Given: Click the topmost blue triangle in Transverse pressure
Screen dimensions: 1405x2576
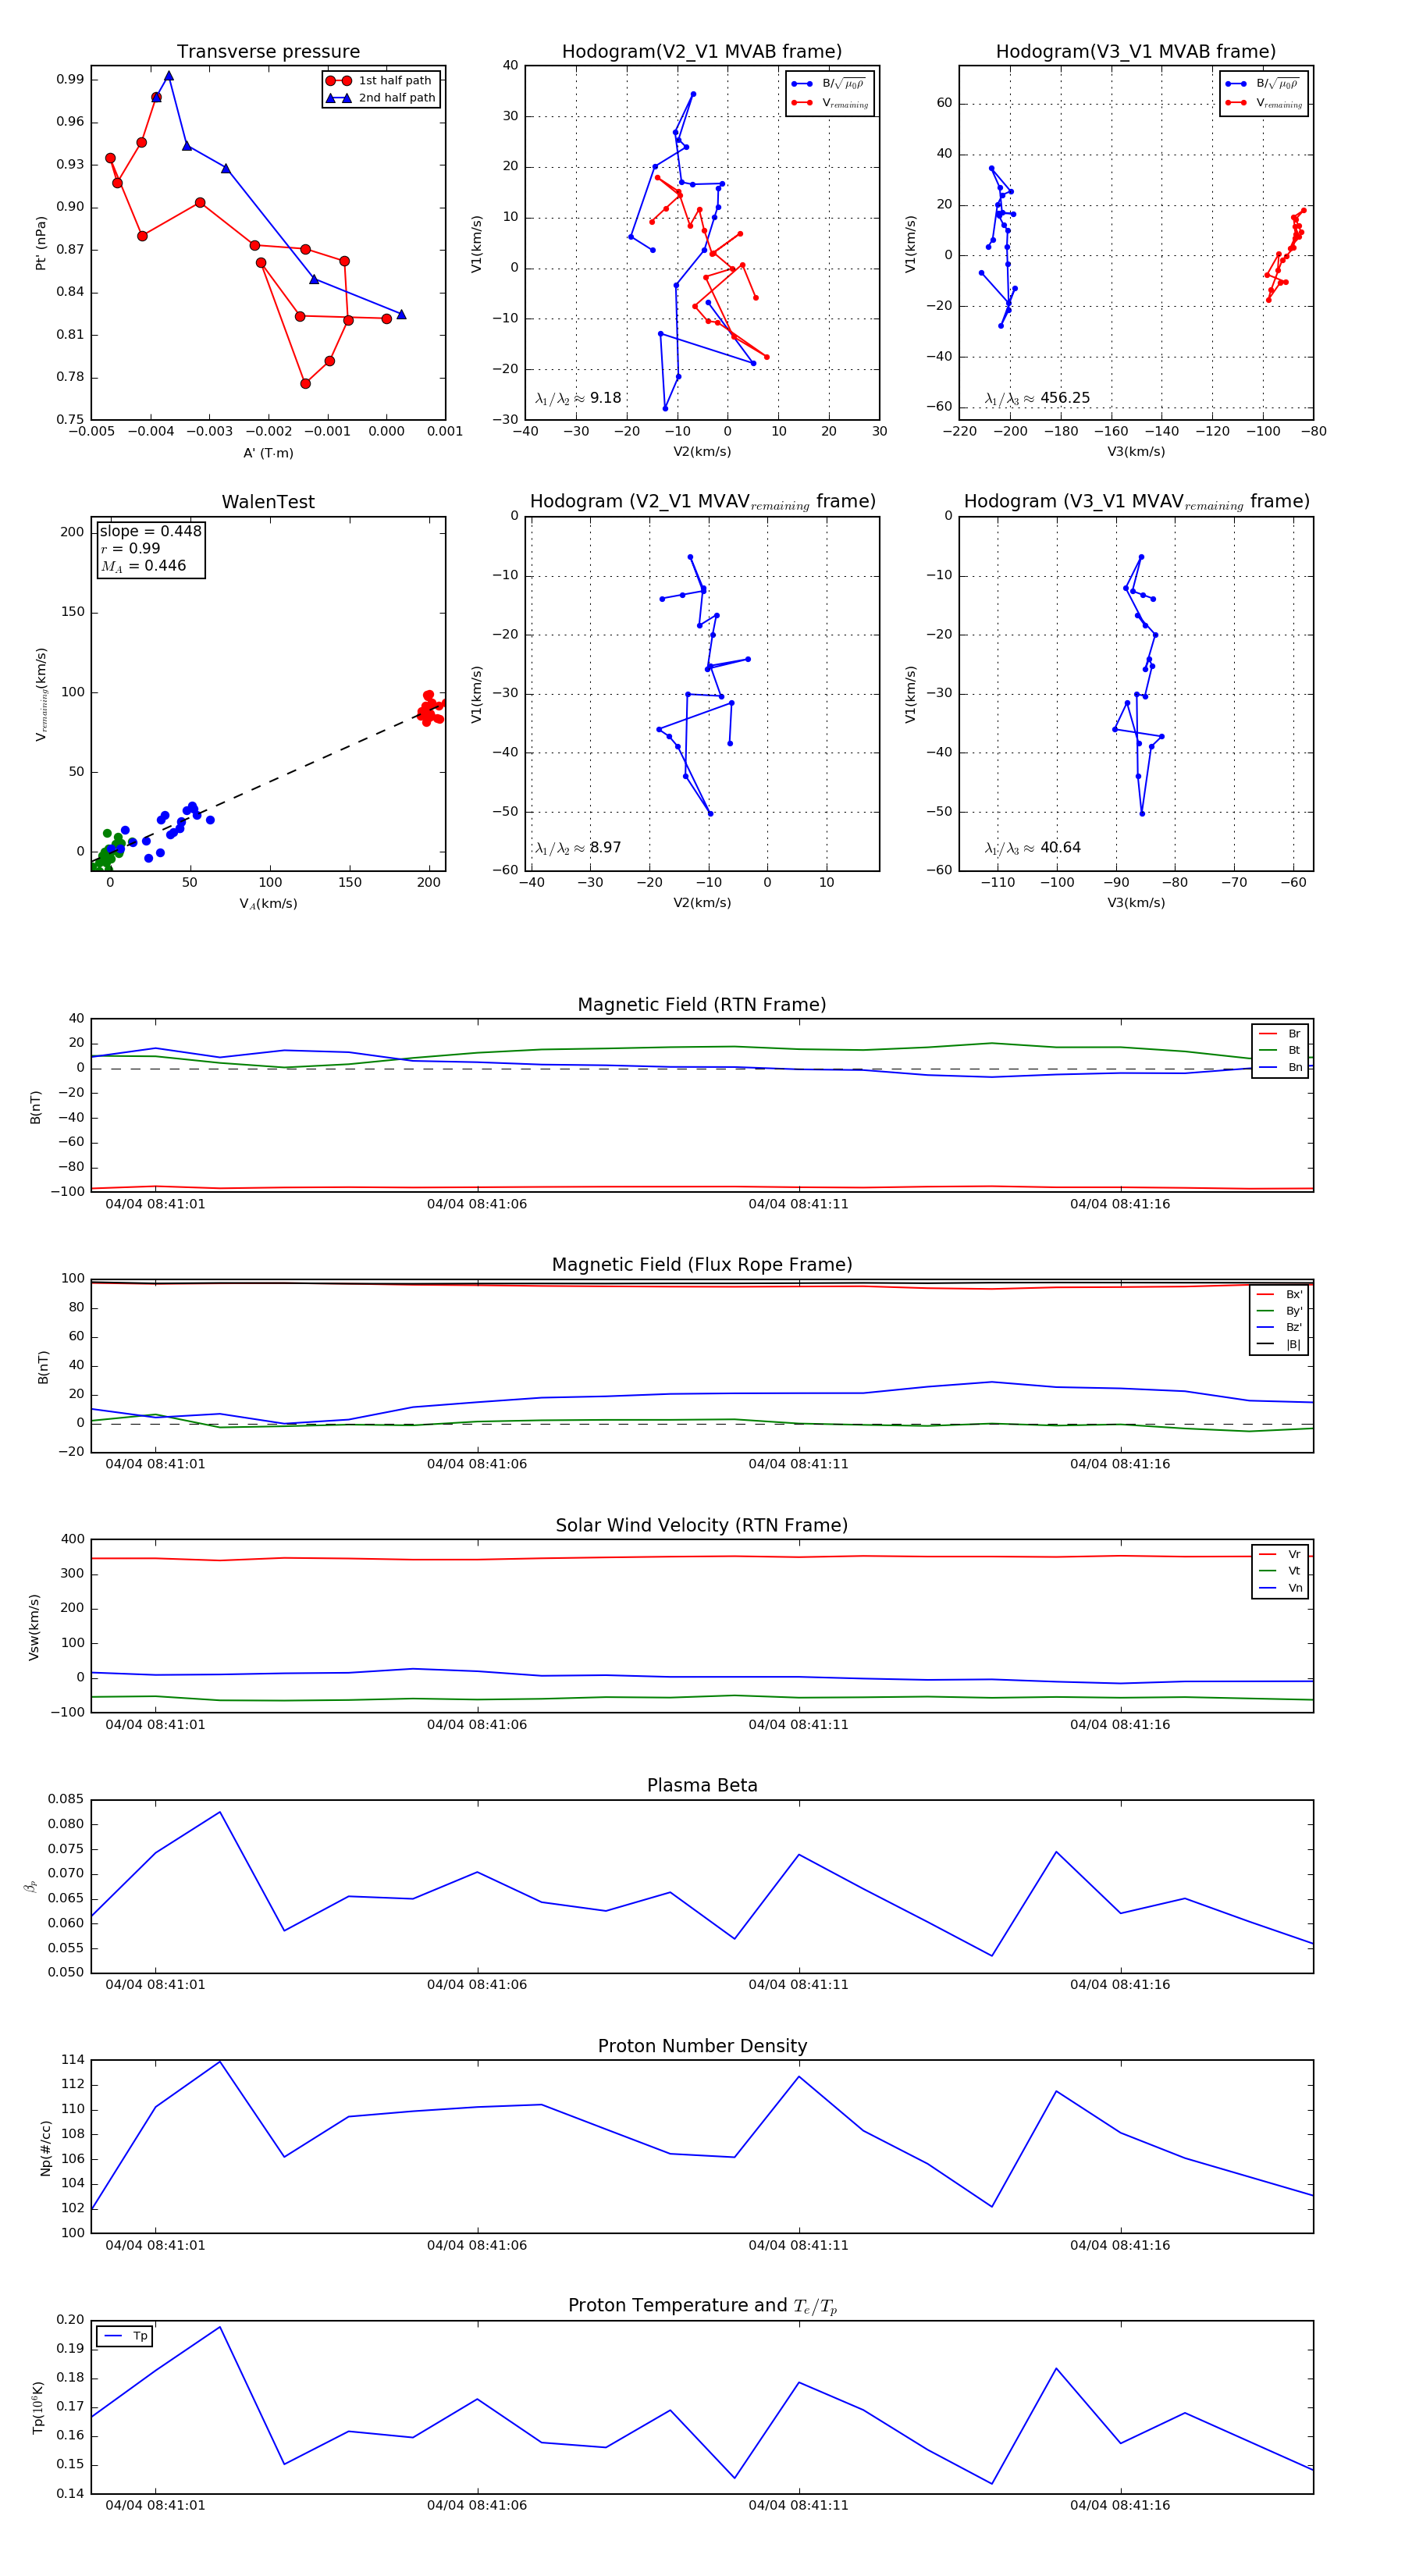Looking at the screenshot, I should (x=169, y=76).
